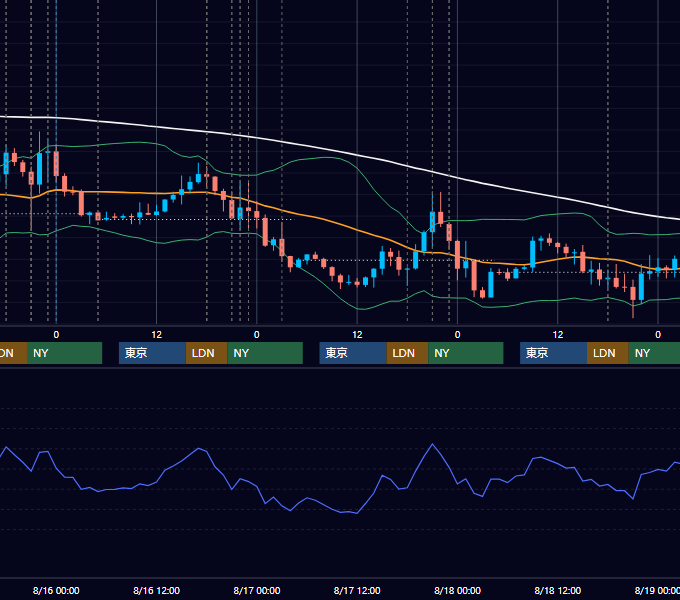The width and height of the screenshot is (680, 600).
Task: Click the 8/17 12:00 date label
Action: point(357,590)
